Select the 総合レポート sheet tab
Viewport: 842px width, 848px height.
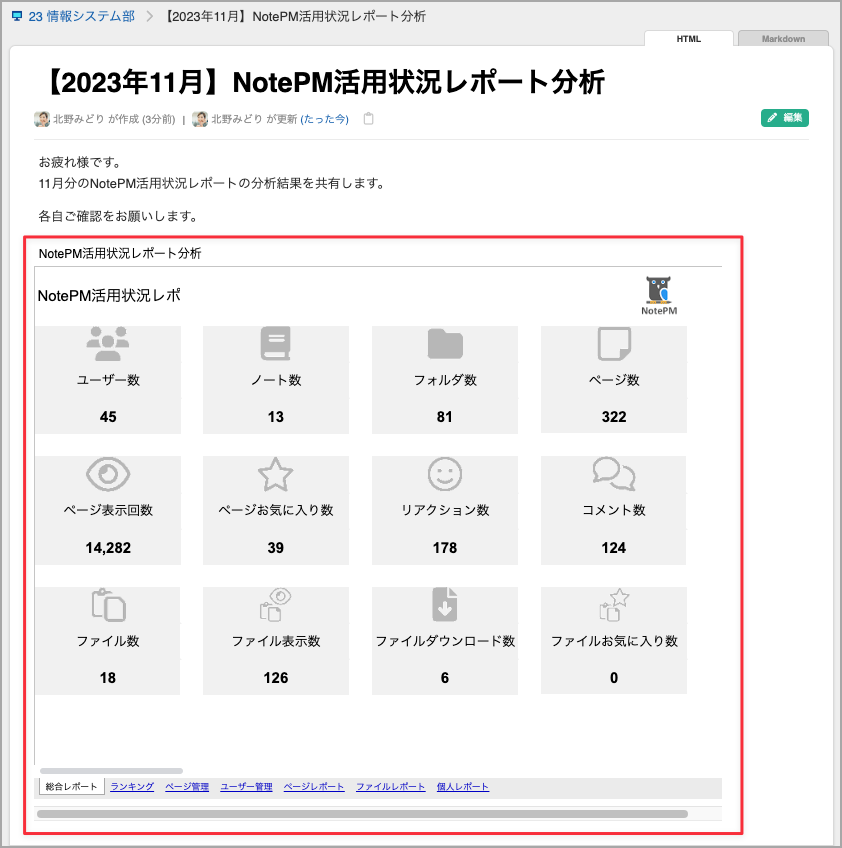pyautogui.click(x=71, y=787)
